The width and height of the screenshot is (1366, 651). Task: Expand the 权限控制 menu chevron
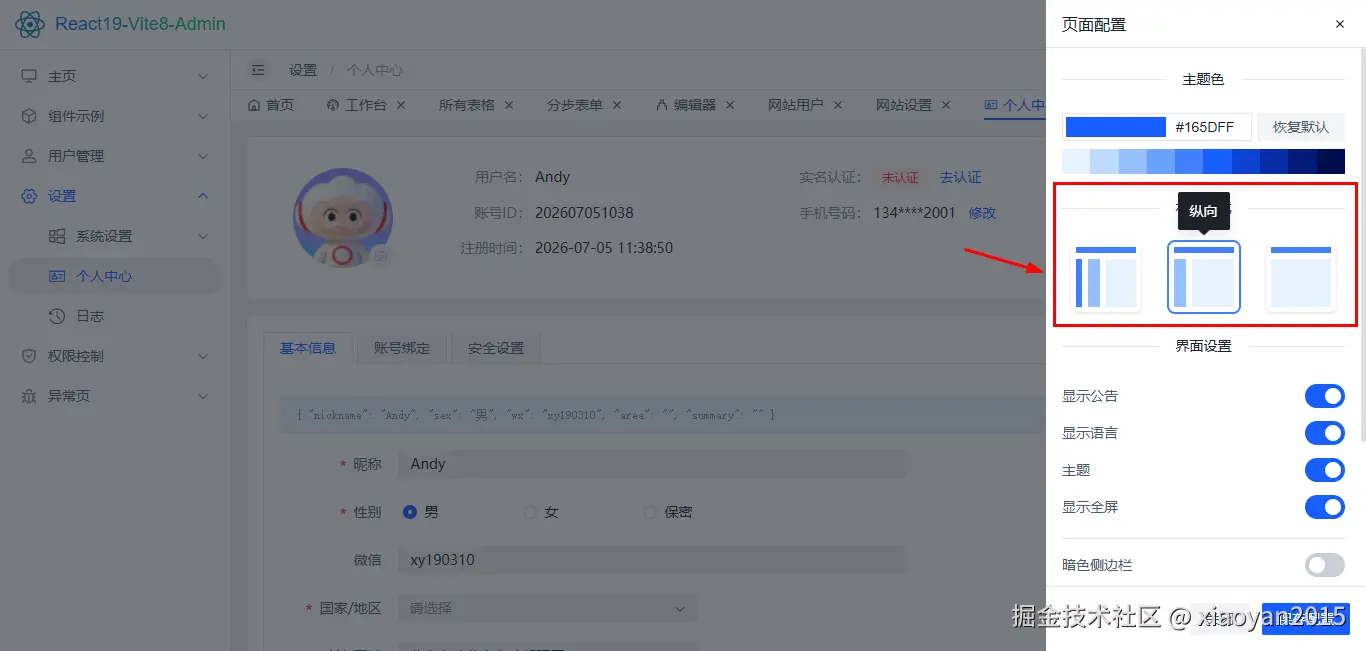[x=203, y=356]
